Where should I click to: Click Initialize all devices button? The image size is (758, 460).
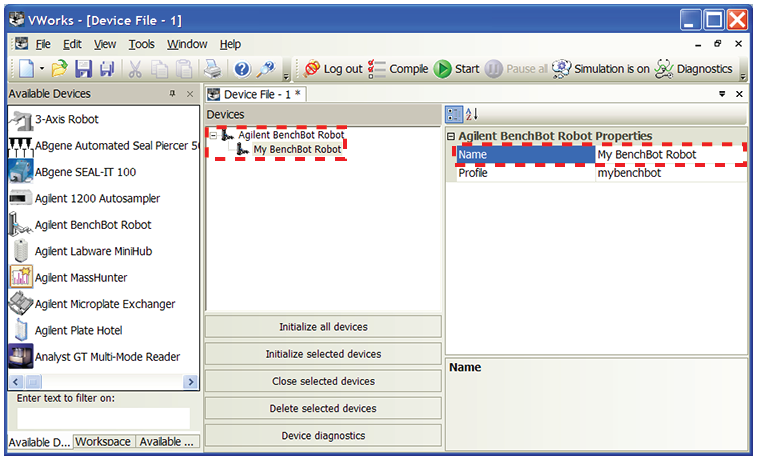pos(323,327)
